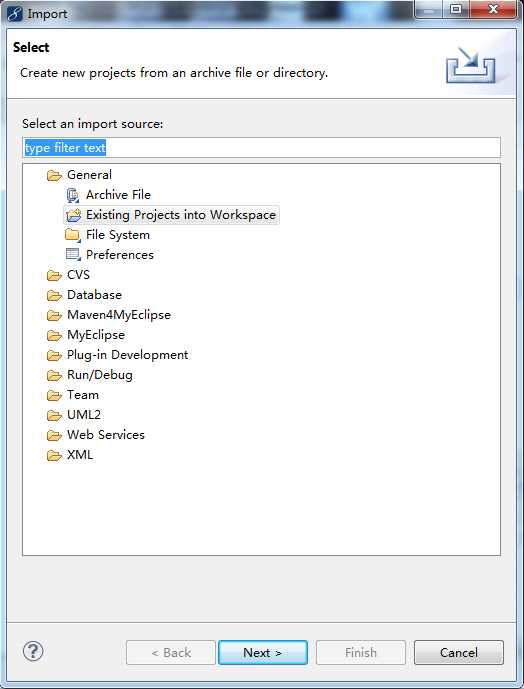Cancel the Import dialog
The width and height of the screenshot is (524, 689).
pyautogui.click(x=458, y=653)
